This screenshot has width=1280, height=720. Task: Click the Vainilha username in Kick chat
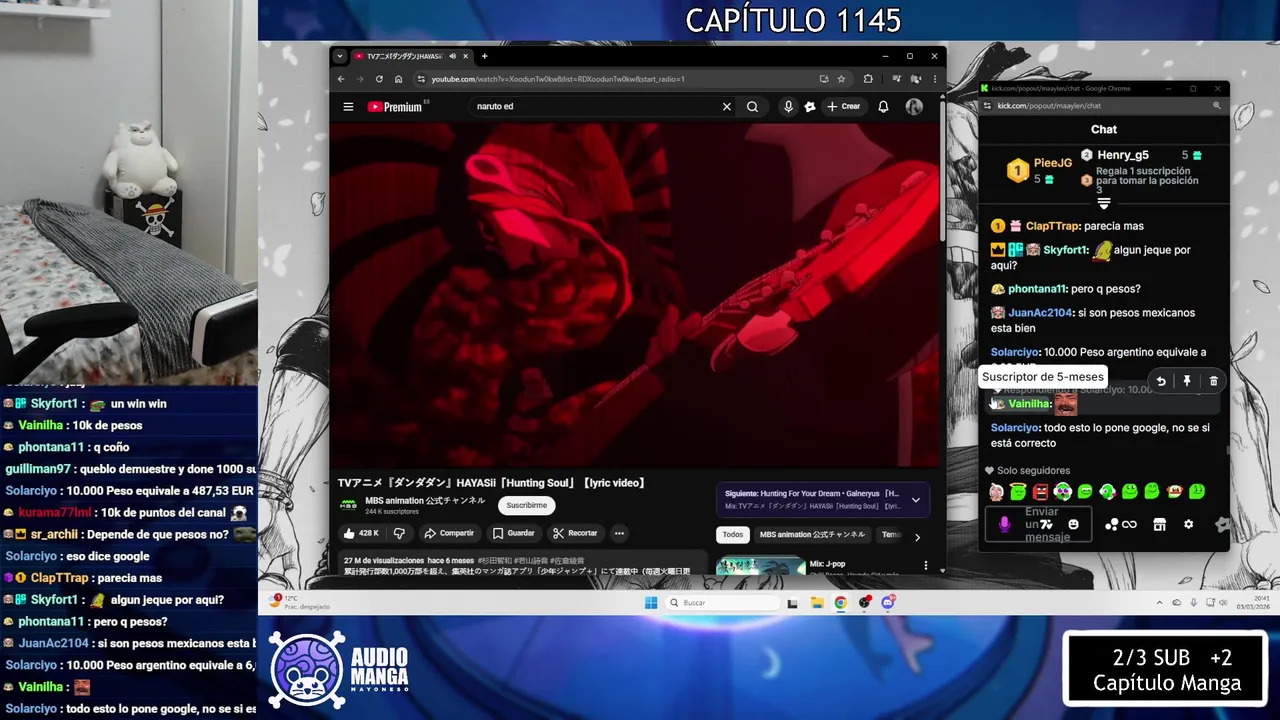(x=1028, y=404)
